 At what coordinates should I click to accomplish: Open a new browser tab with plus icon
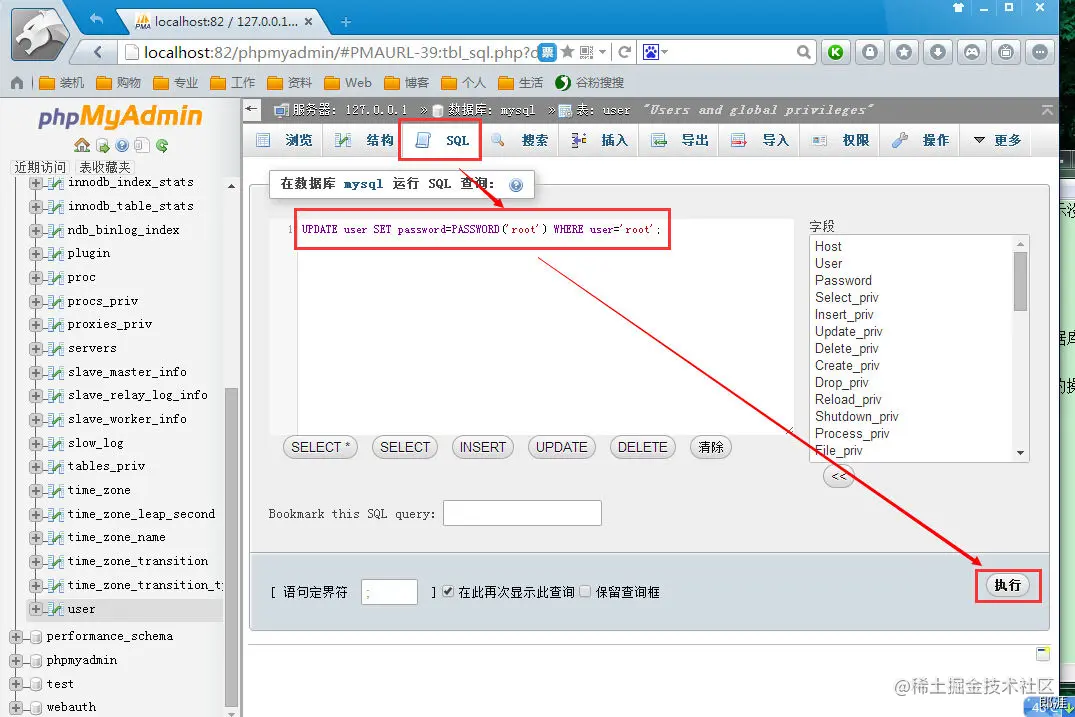pos(346,22)
